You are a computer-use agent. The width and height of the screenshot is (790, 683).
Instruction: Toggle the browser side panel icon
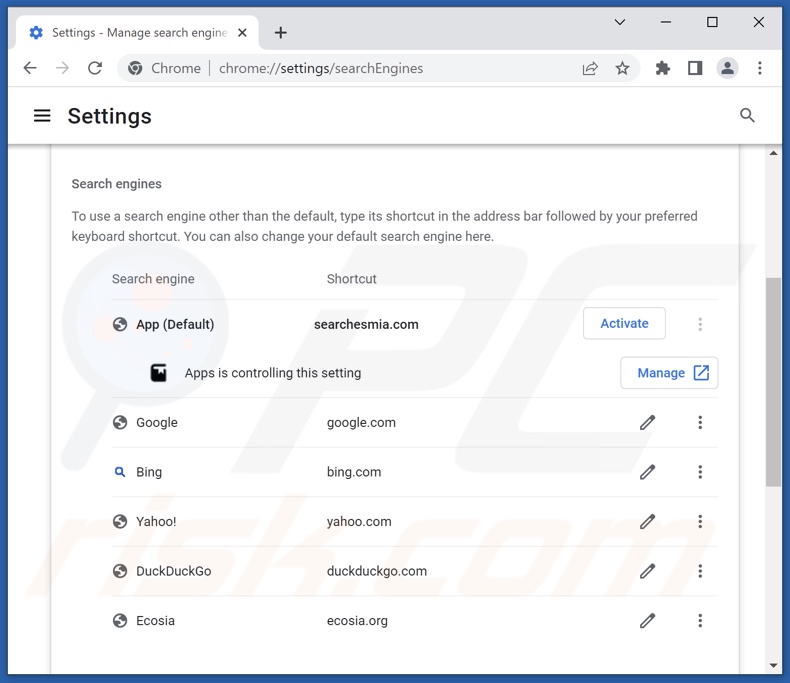pyautogui.click(x=695, y=68)
